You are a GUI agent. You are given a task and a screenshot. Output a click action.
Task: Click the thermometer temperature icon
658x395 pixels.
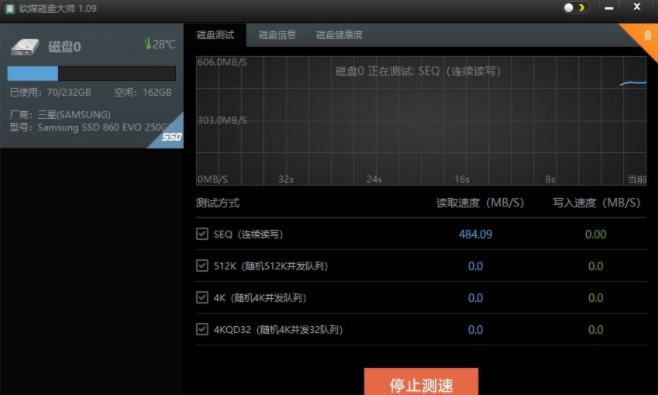point(148,43)
